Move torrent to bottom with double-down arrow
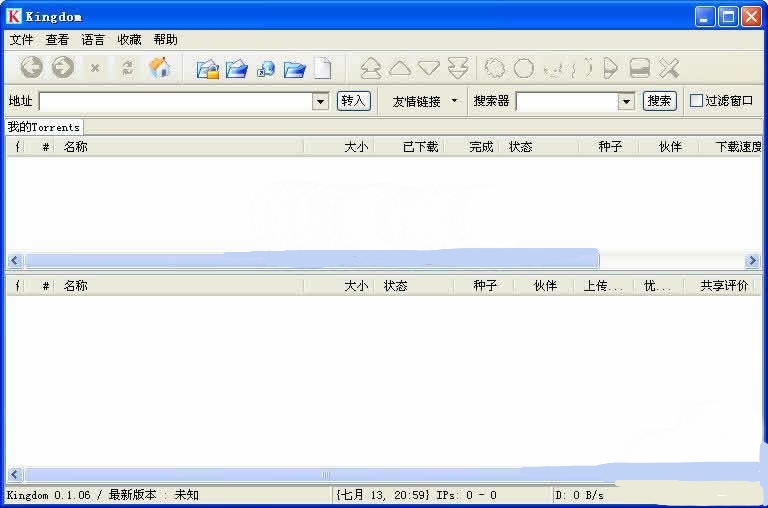Screen dimensions: 768x508 pos(458,68)
